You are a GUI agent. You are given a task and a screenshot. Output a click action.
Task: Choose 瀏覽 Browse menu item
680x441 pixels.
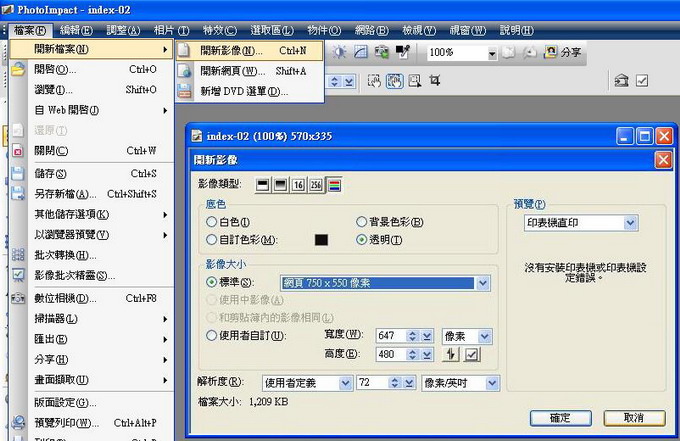[x=92, y=90]
